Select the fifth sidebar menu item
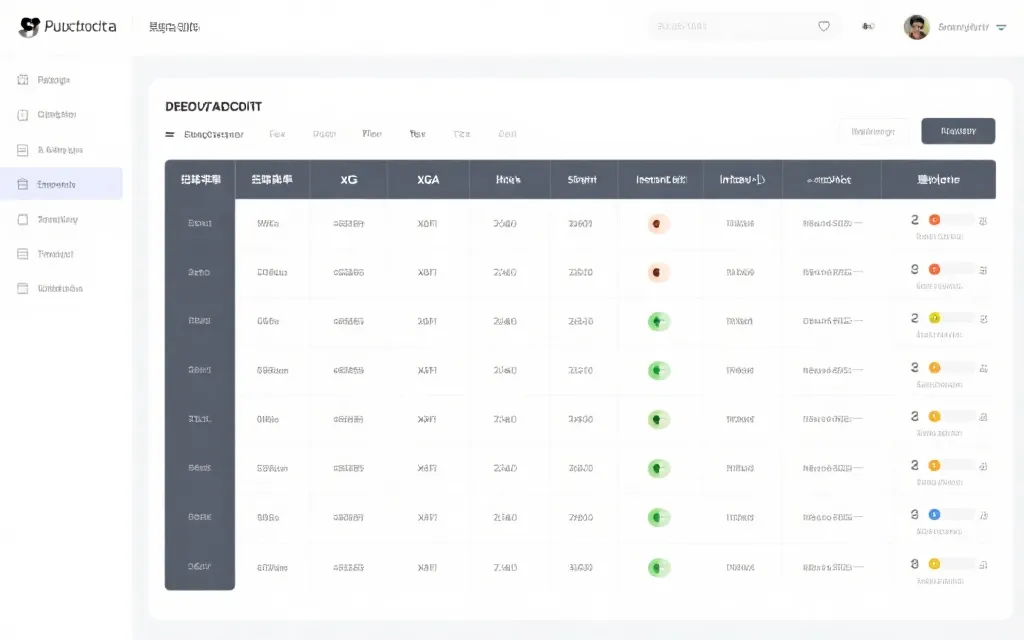 [x=58, y=219]
